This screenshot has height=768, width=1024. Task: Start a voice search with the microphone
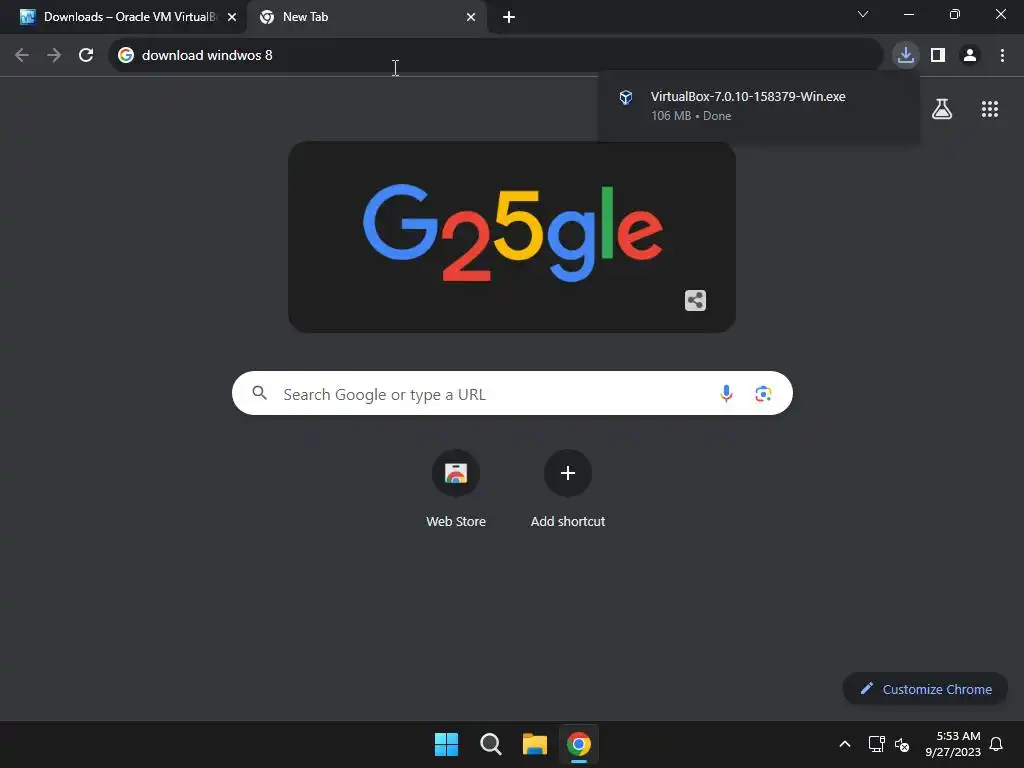726,393
